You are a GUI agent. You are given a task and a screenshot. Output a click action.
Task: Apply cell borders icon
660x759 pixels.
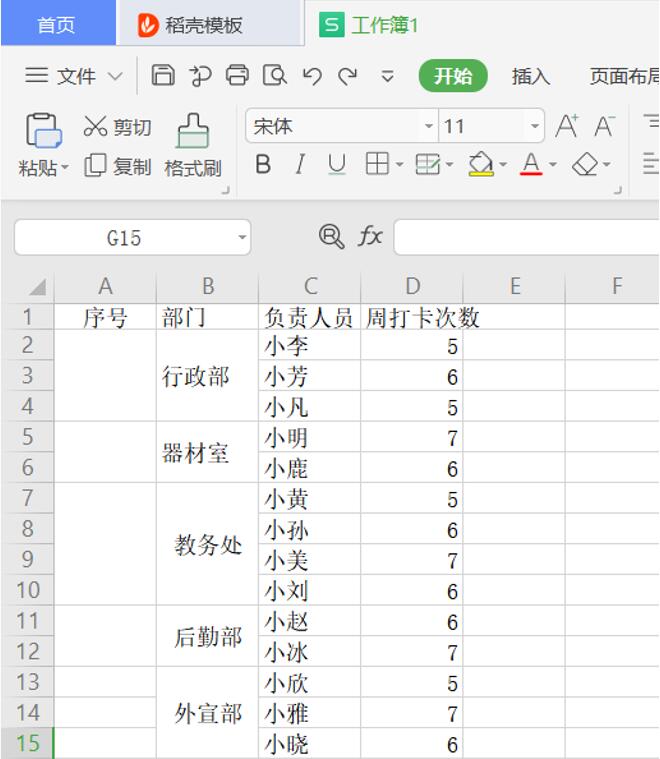pos(377,164)
